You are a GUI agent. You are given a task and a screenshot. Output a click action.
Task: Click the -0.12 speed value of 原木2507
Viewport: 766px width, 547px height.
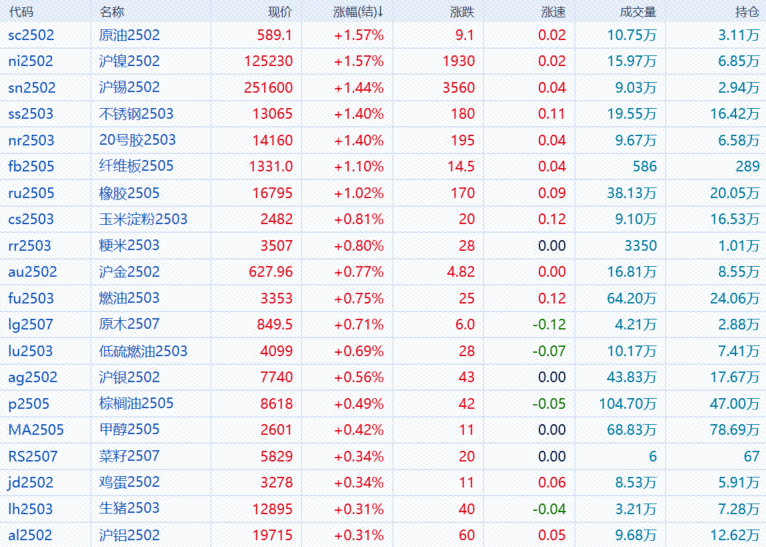[549, 324]
